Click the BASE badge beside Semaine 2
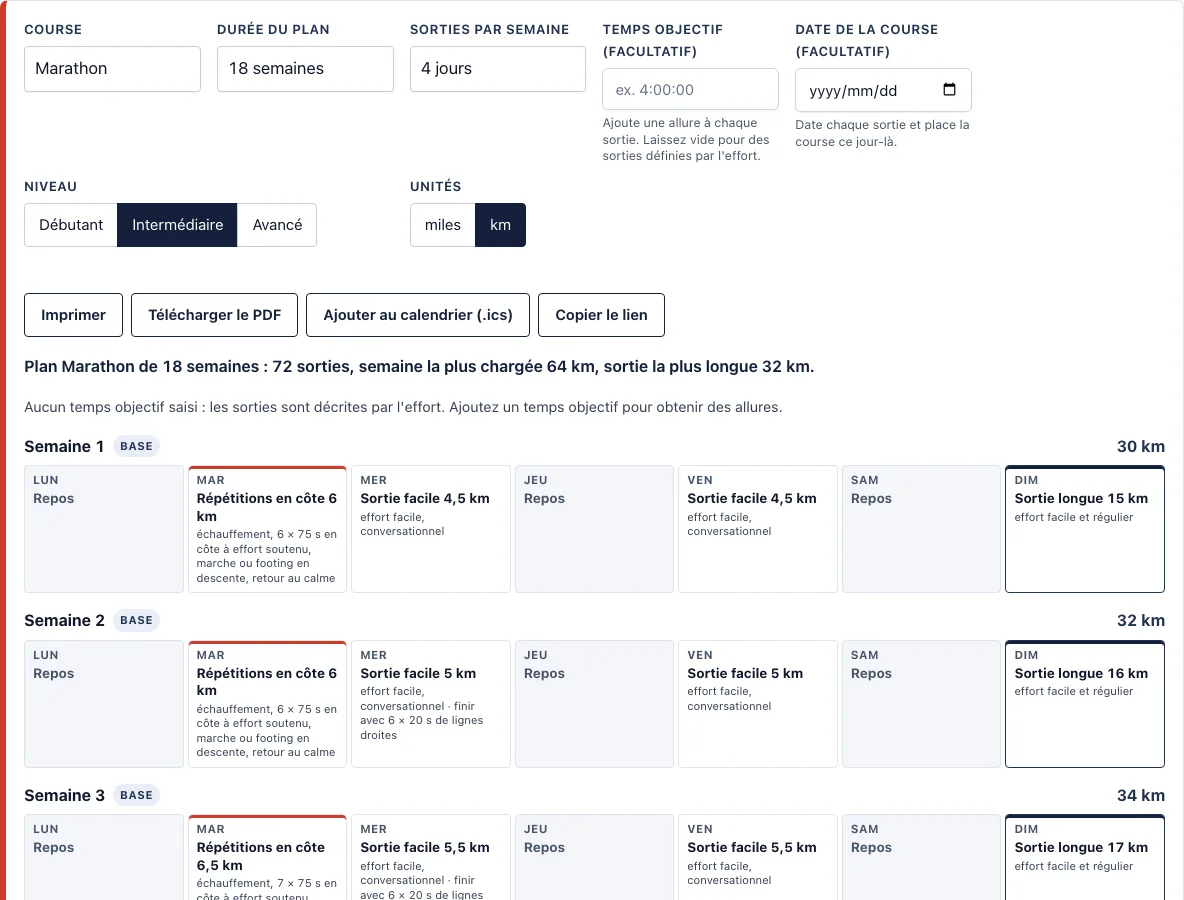 click(x=136, y=621)
